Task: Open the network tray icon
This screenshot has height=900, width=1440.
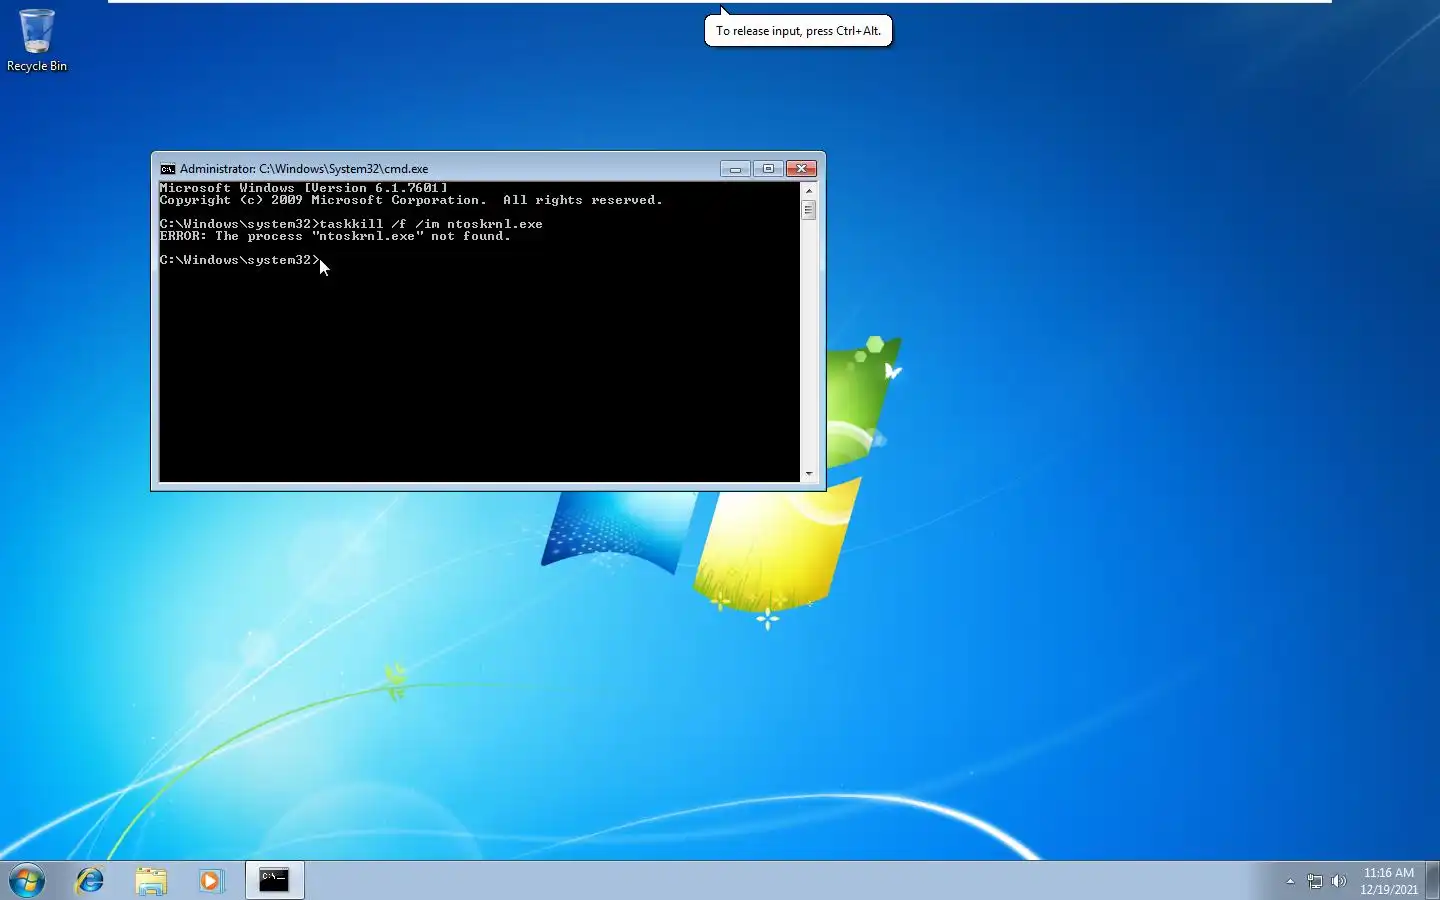Action: pos(1315,881)
